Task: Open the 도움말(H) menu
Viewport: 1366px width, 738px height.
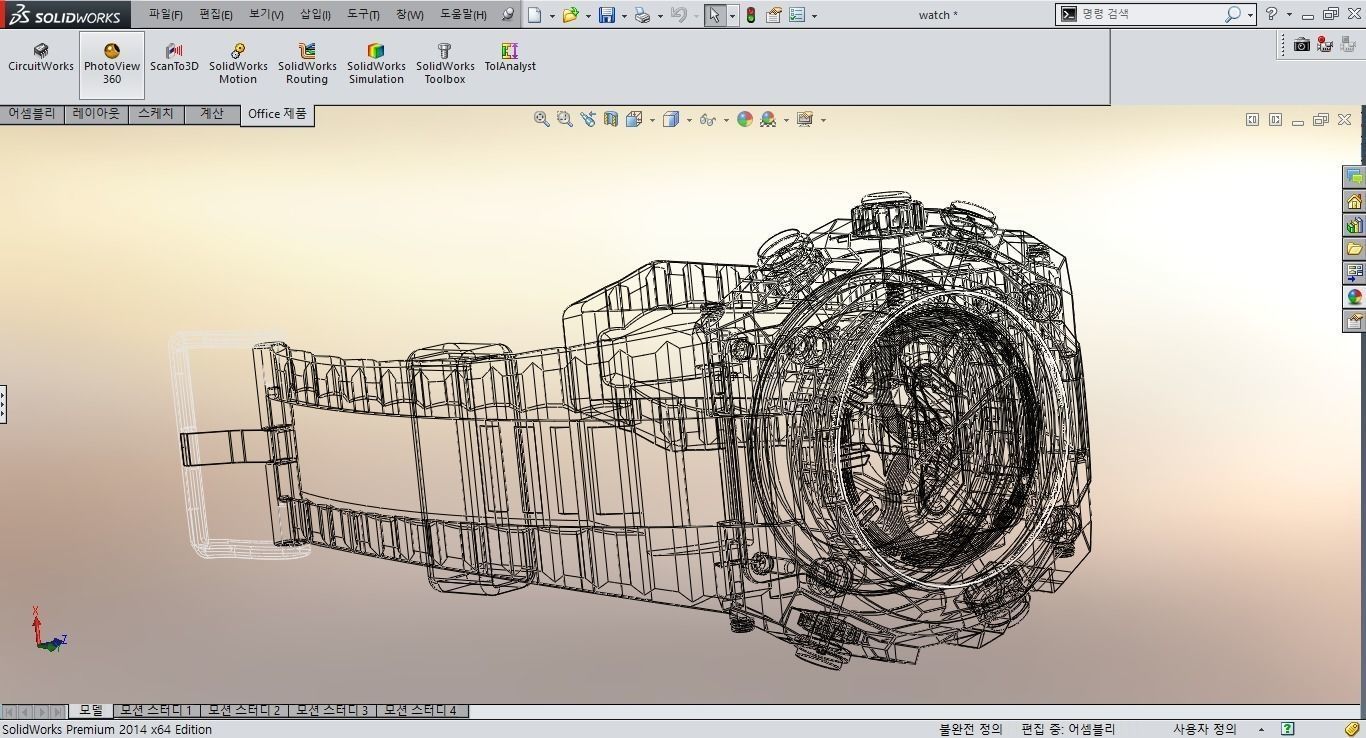Action: click(463, 14)
